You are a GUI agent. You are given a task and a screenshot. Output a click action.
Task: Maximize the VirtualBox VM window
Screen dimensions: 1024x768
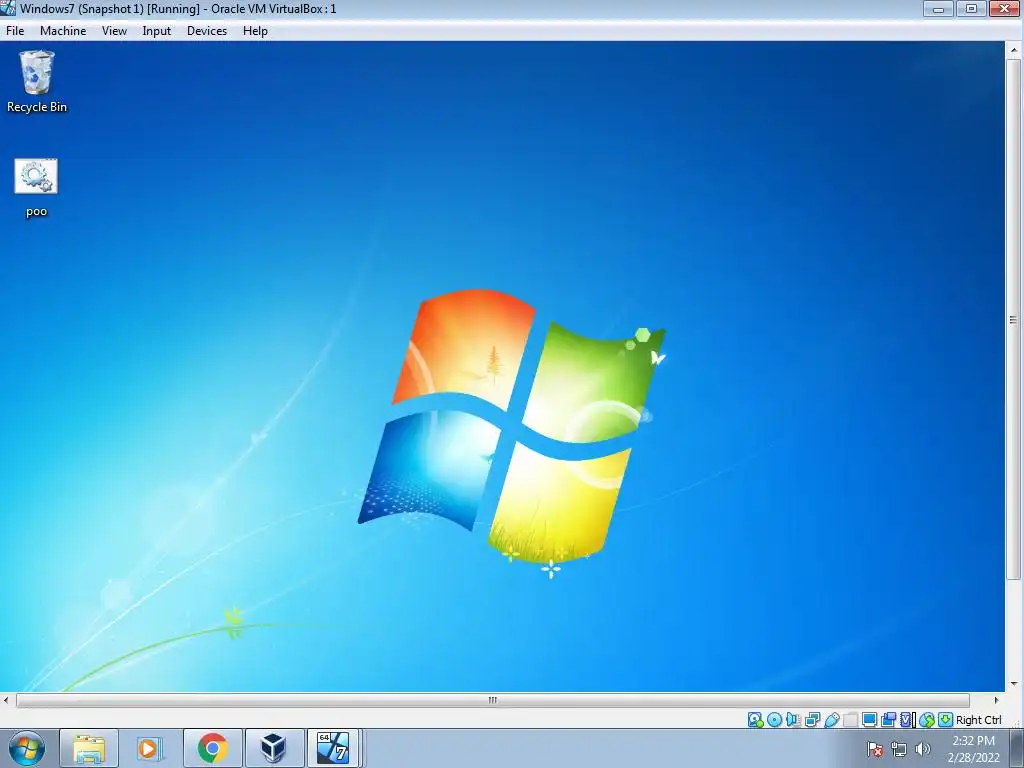pos(972,8)
